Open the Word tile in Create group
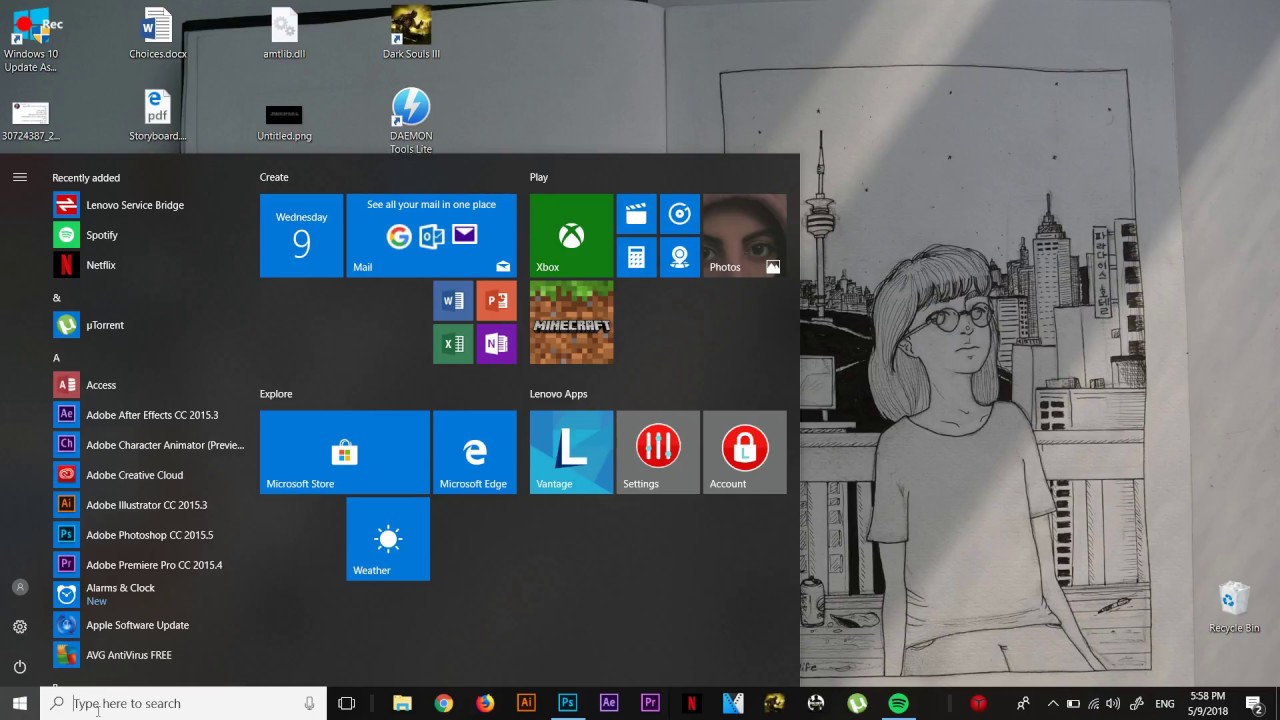1280x720 pixels. click(x=453, y=301)
